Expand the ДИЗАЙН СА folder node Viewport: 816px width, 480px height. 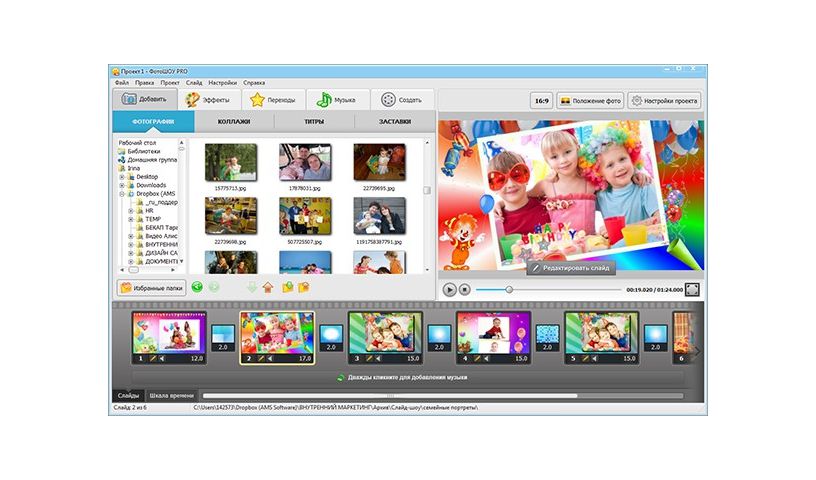131,253
